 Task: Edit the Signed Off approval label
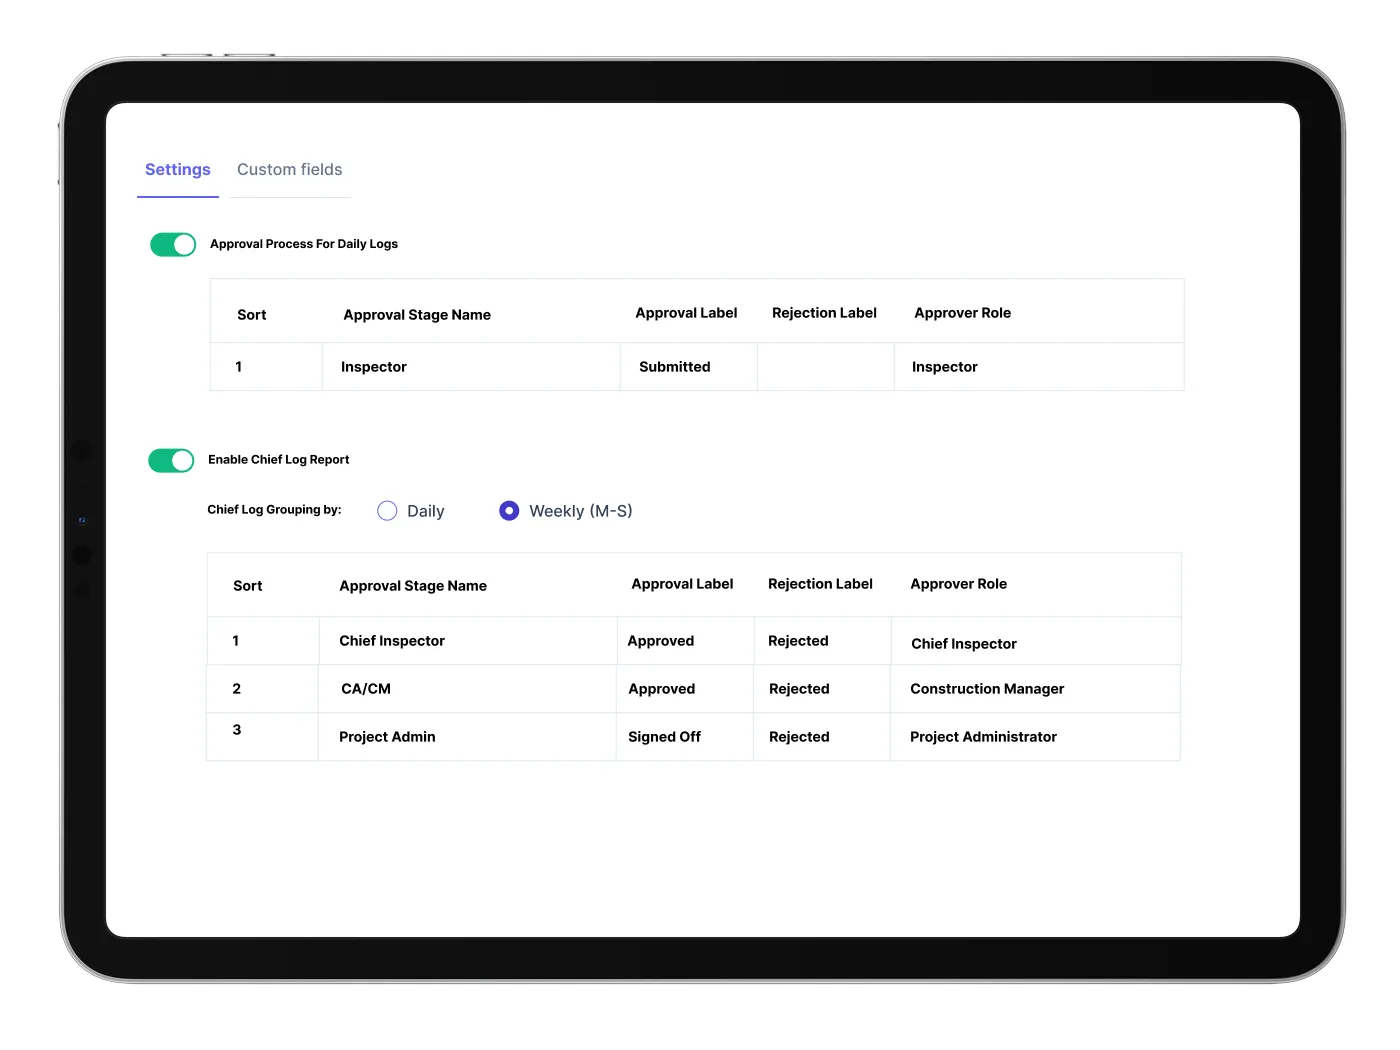pyautogui.click(x=663, y=736)
